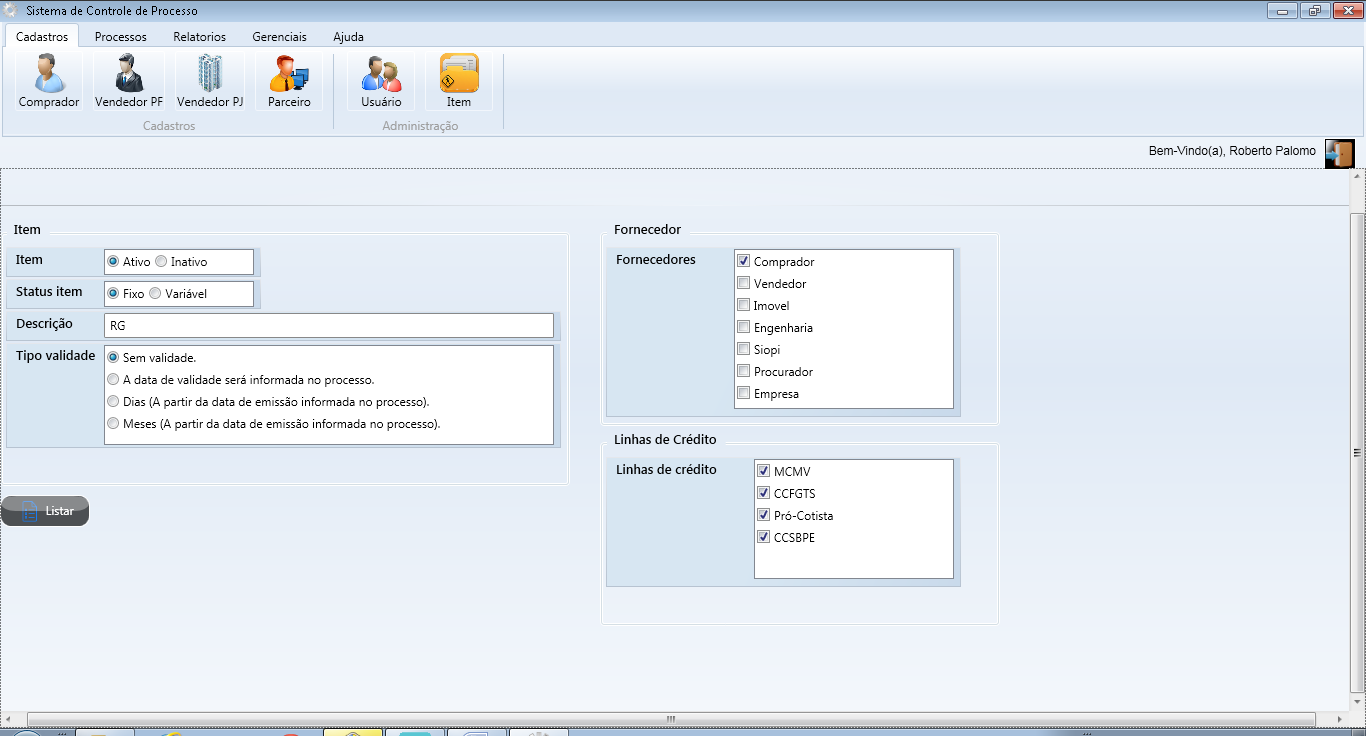This screenshot has height=736, width=1366.
Task: Check the Siopi checkbox
Action: [x=743, y=349]
